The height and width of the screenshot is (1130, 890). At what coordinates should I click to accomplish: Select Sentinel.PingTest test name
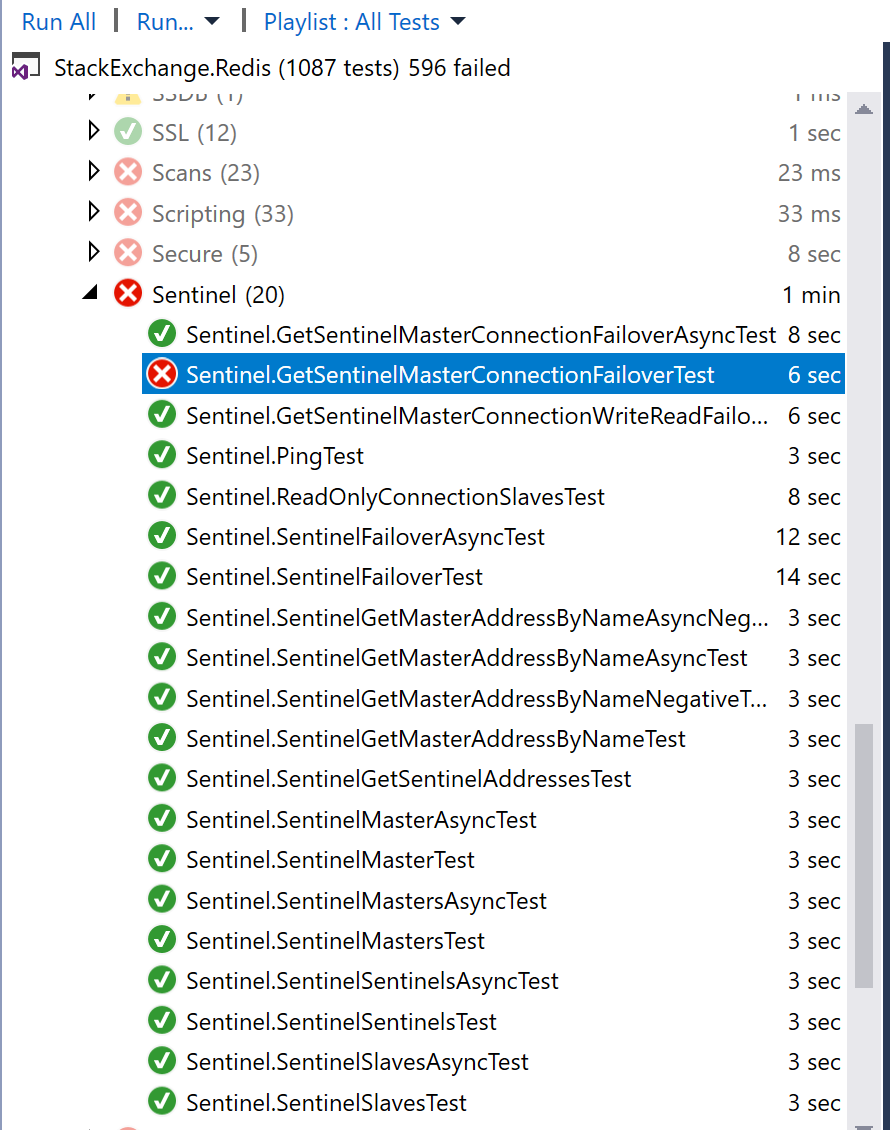click(x=275, y=456)
